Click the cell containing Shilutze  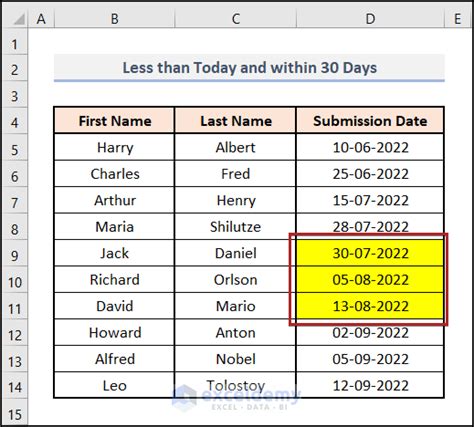235,227
